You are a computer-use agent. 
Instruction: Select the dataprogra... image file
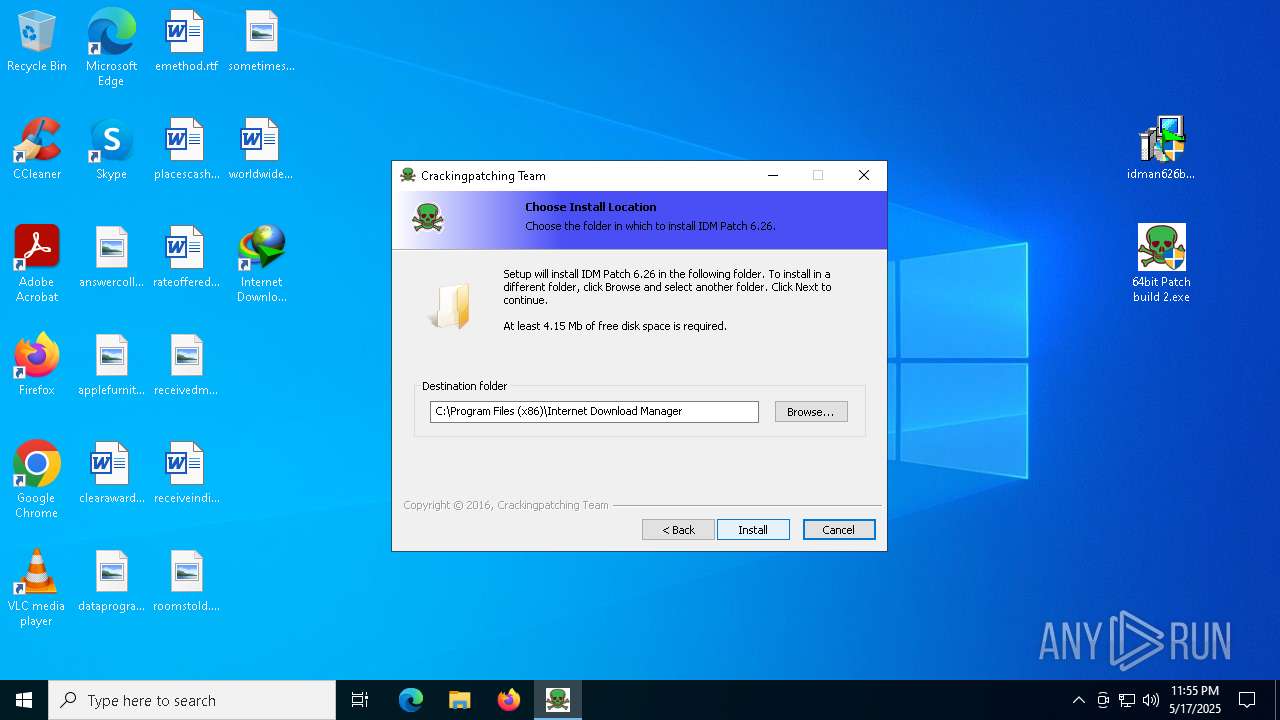coord(111,581)
